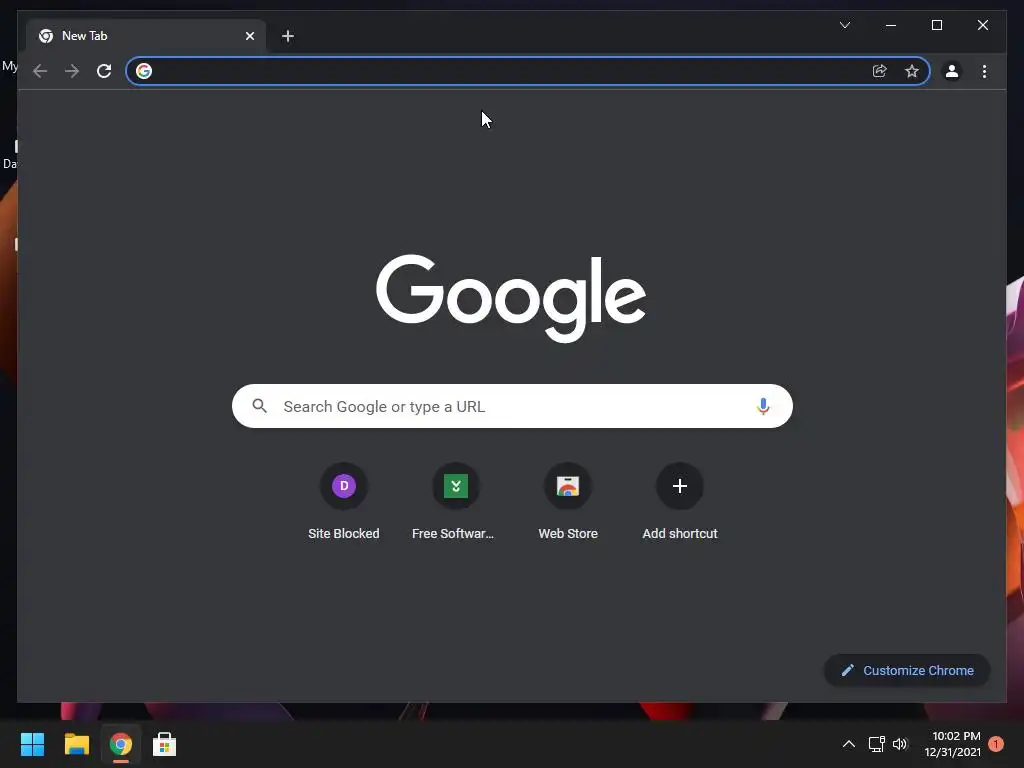Click the Google icon in address bar
The width and height of the screenshot is (1024, 768).
tap(144, 71)
